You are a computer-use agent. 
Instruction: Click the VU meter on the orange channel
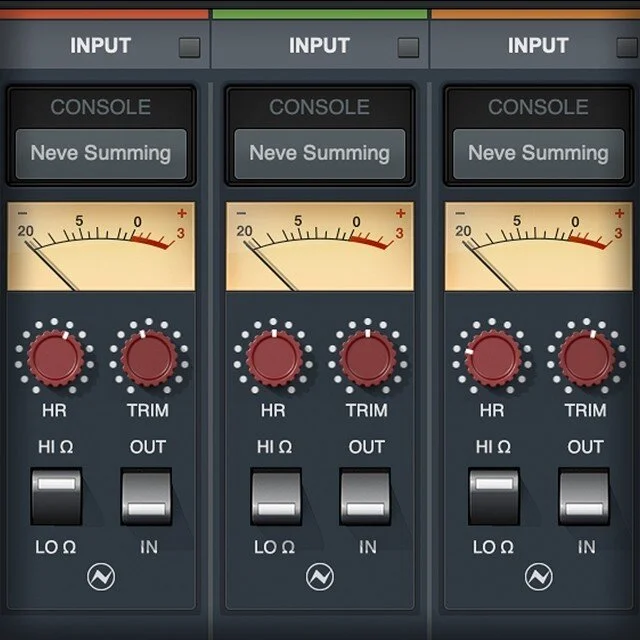[x=539, y=246]
